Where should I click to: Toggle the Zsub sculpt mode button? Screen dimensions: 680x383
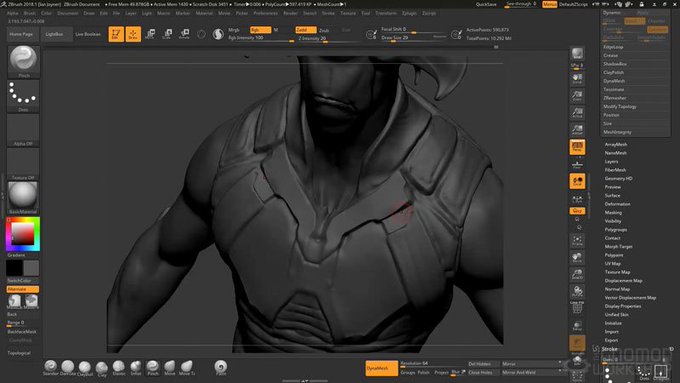pyautogui.click(x=324, y=30)
